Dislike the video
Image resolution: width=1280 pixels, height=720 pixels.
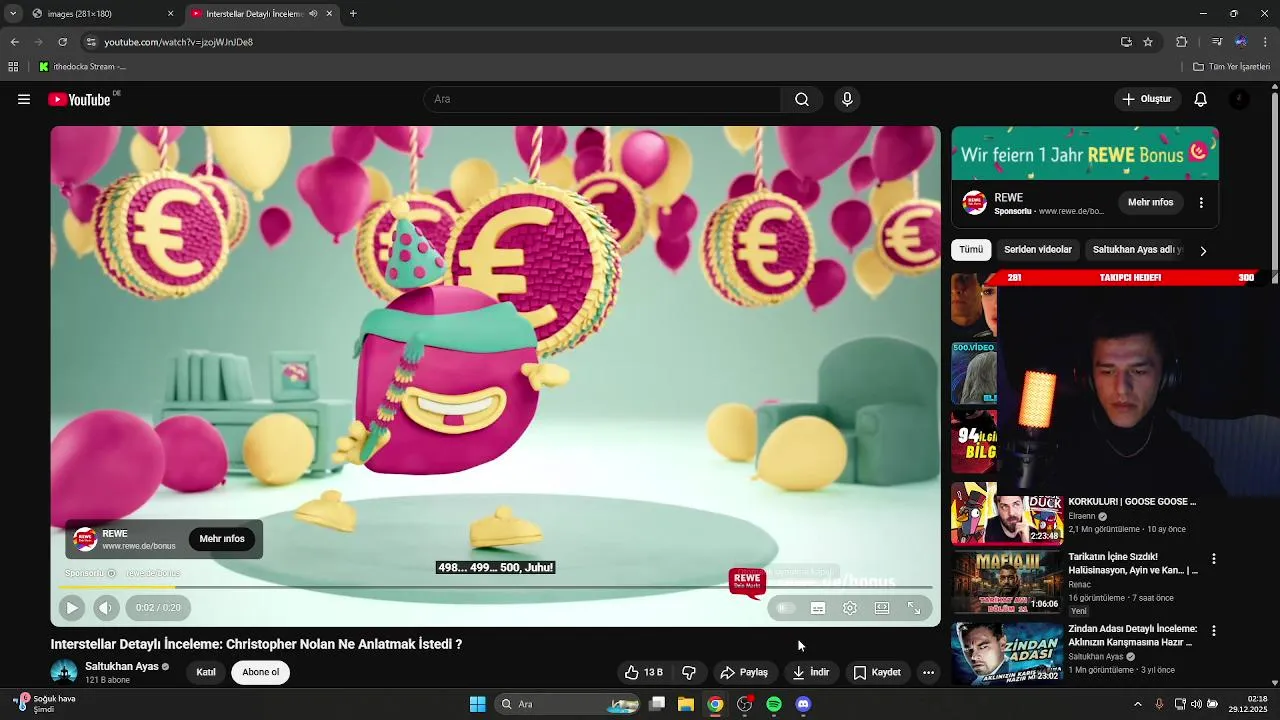(689, 672)
